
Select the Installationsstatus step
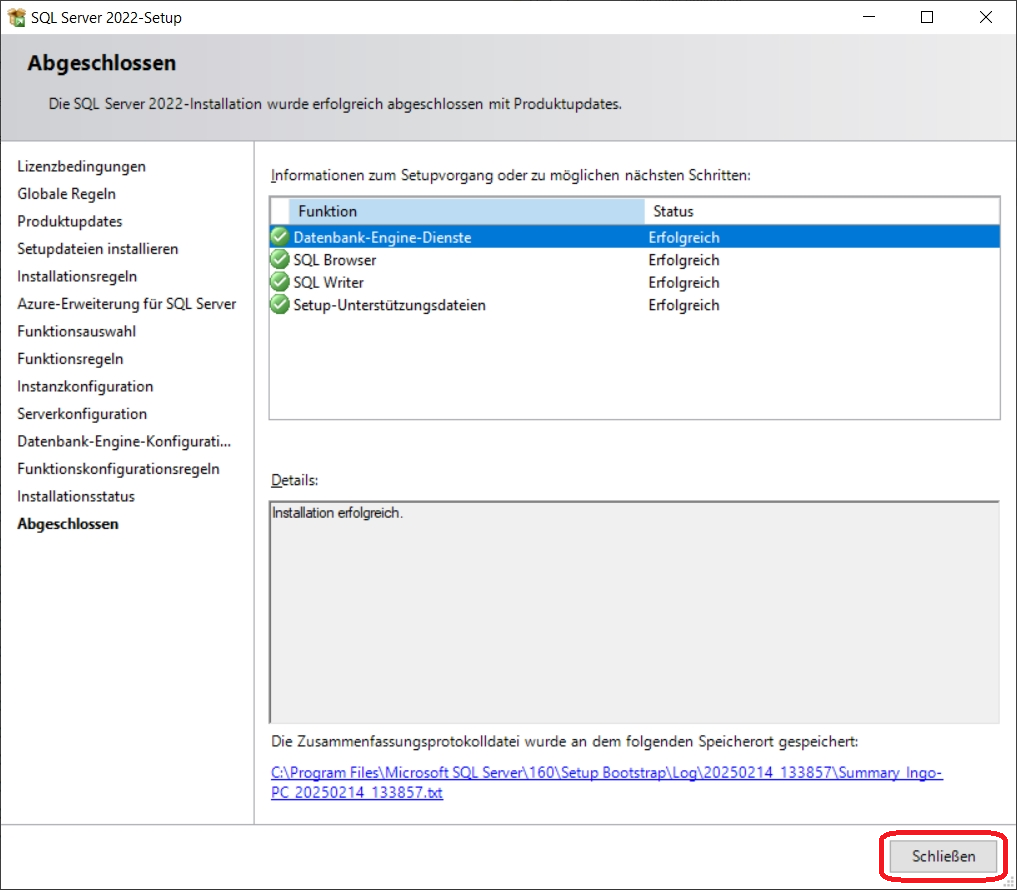pos(76,496)
